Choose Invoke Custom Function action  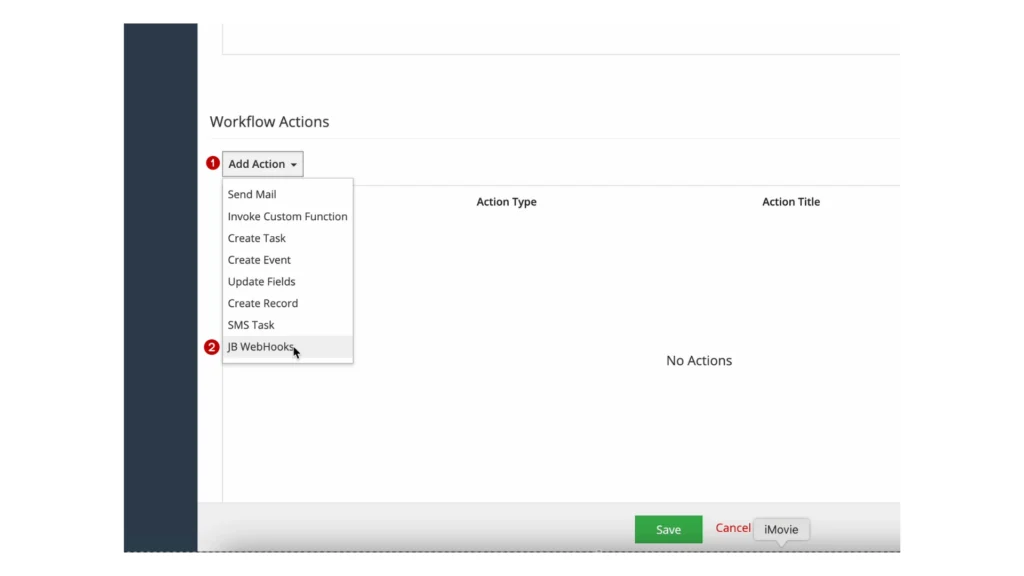pyautogui.click(x=287, y=216)
